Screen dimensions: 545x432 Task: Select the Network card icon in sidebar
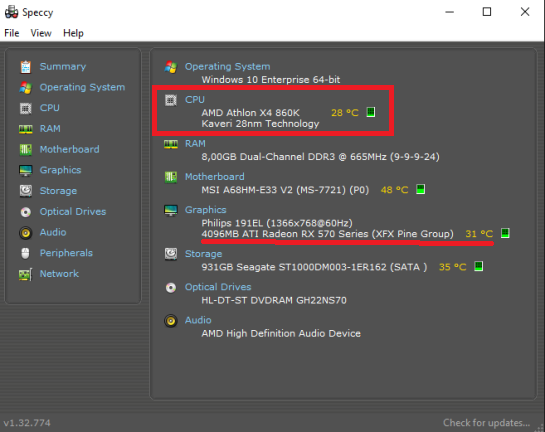pyautogui.click(x=25, y=274)
